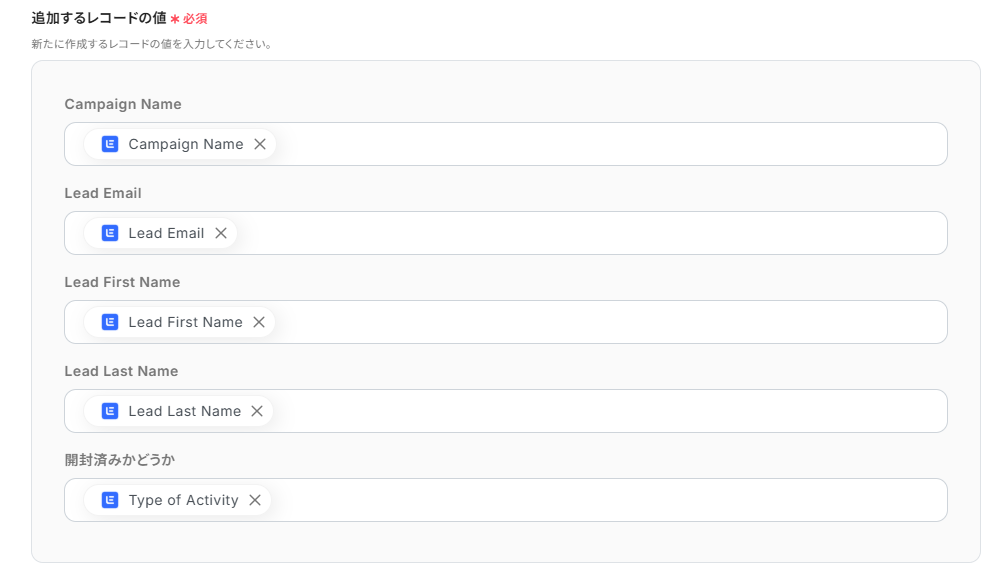Screen dimensions: 1004x578
Task: Click the Lead First Name chip text
Action: 185,322
